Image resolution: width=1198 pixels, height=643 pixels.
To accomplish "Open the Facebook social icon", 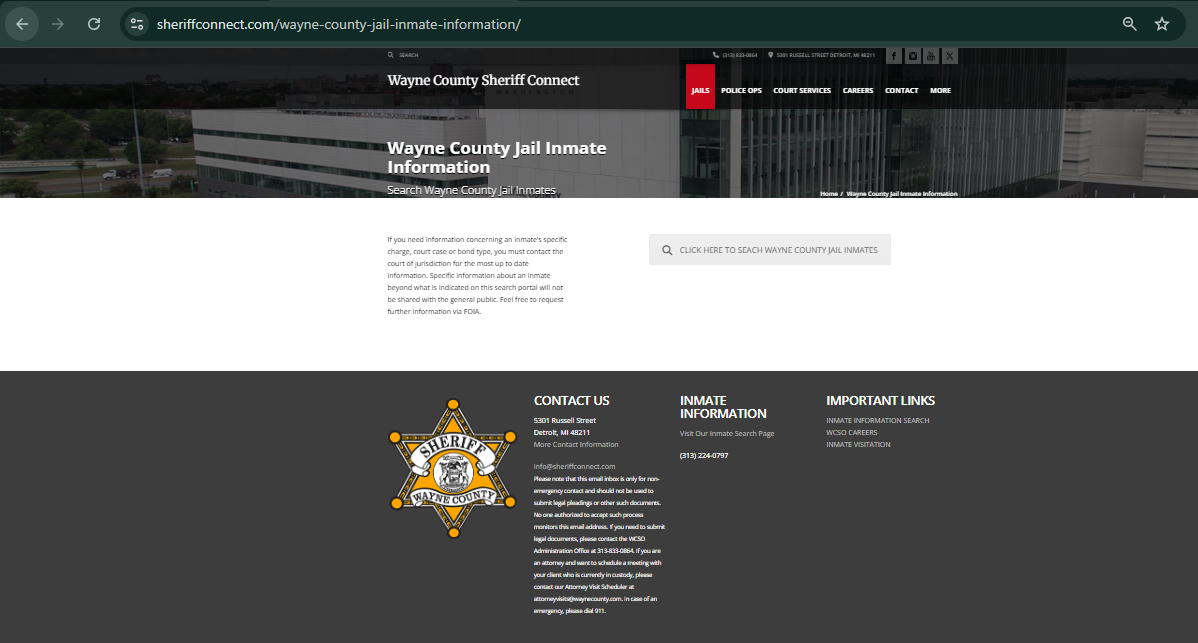I will (x=894, y=56).
